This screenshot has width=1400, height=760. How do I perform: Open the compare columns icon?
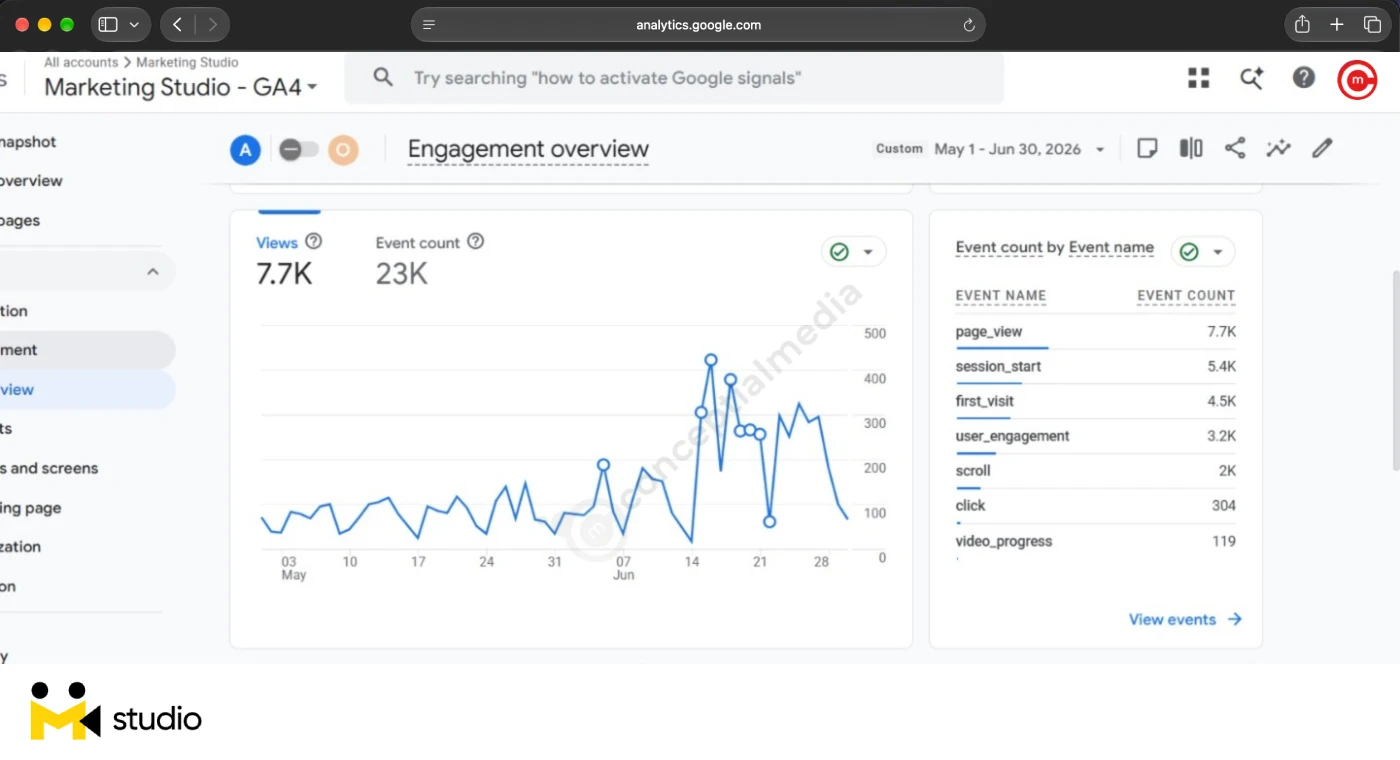1191,149
